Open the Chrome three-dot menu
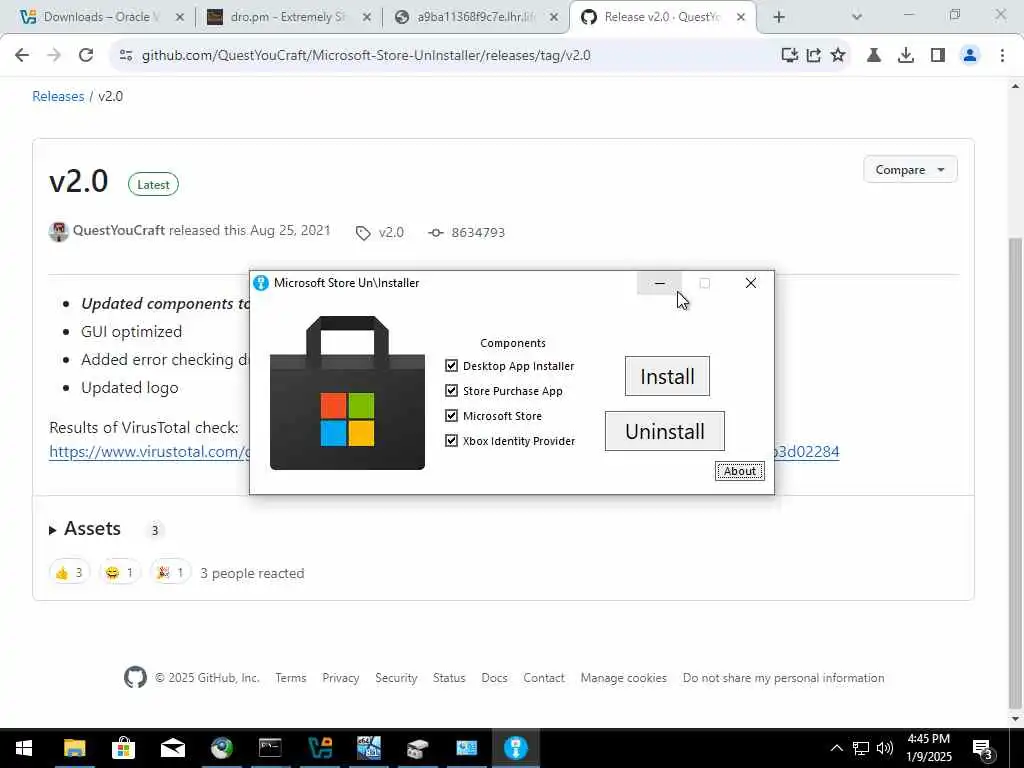Viewport: 1024px width, 768px height. tap(1002, 56)
